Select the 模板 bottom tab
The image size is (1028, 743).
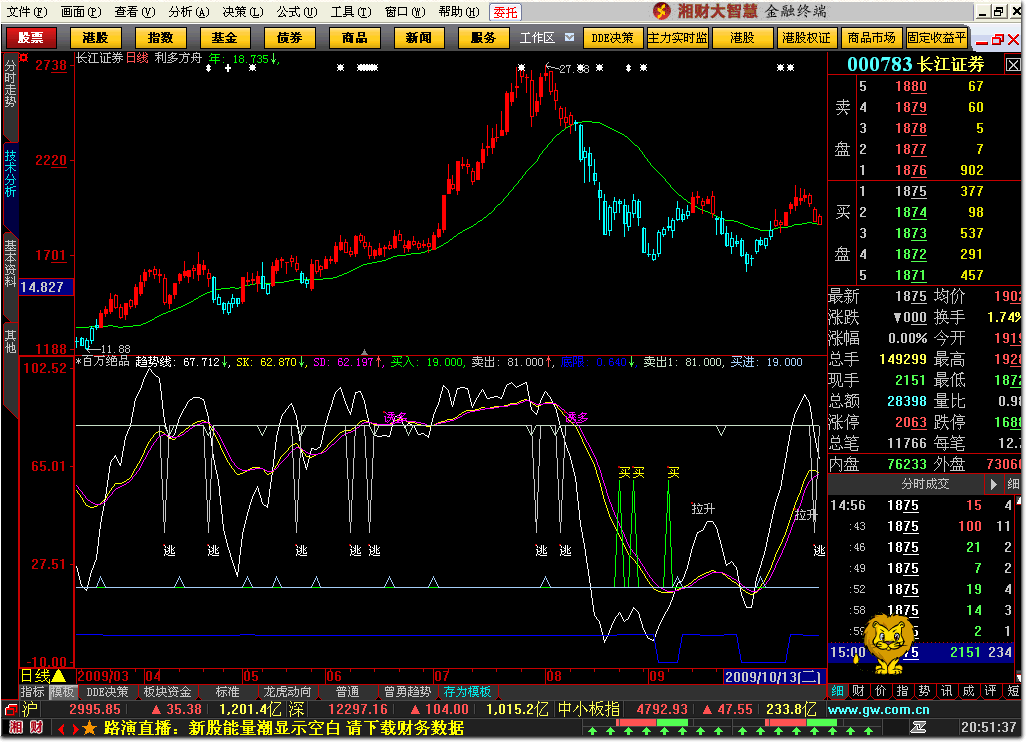[x=63, y=692]
